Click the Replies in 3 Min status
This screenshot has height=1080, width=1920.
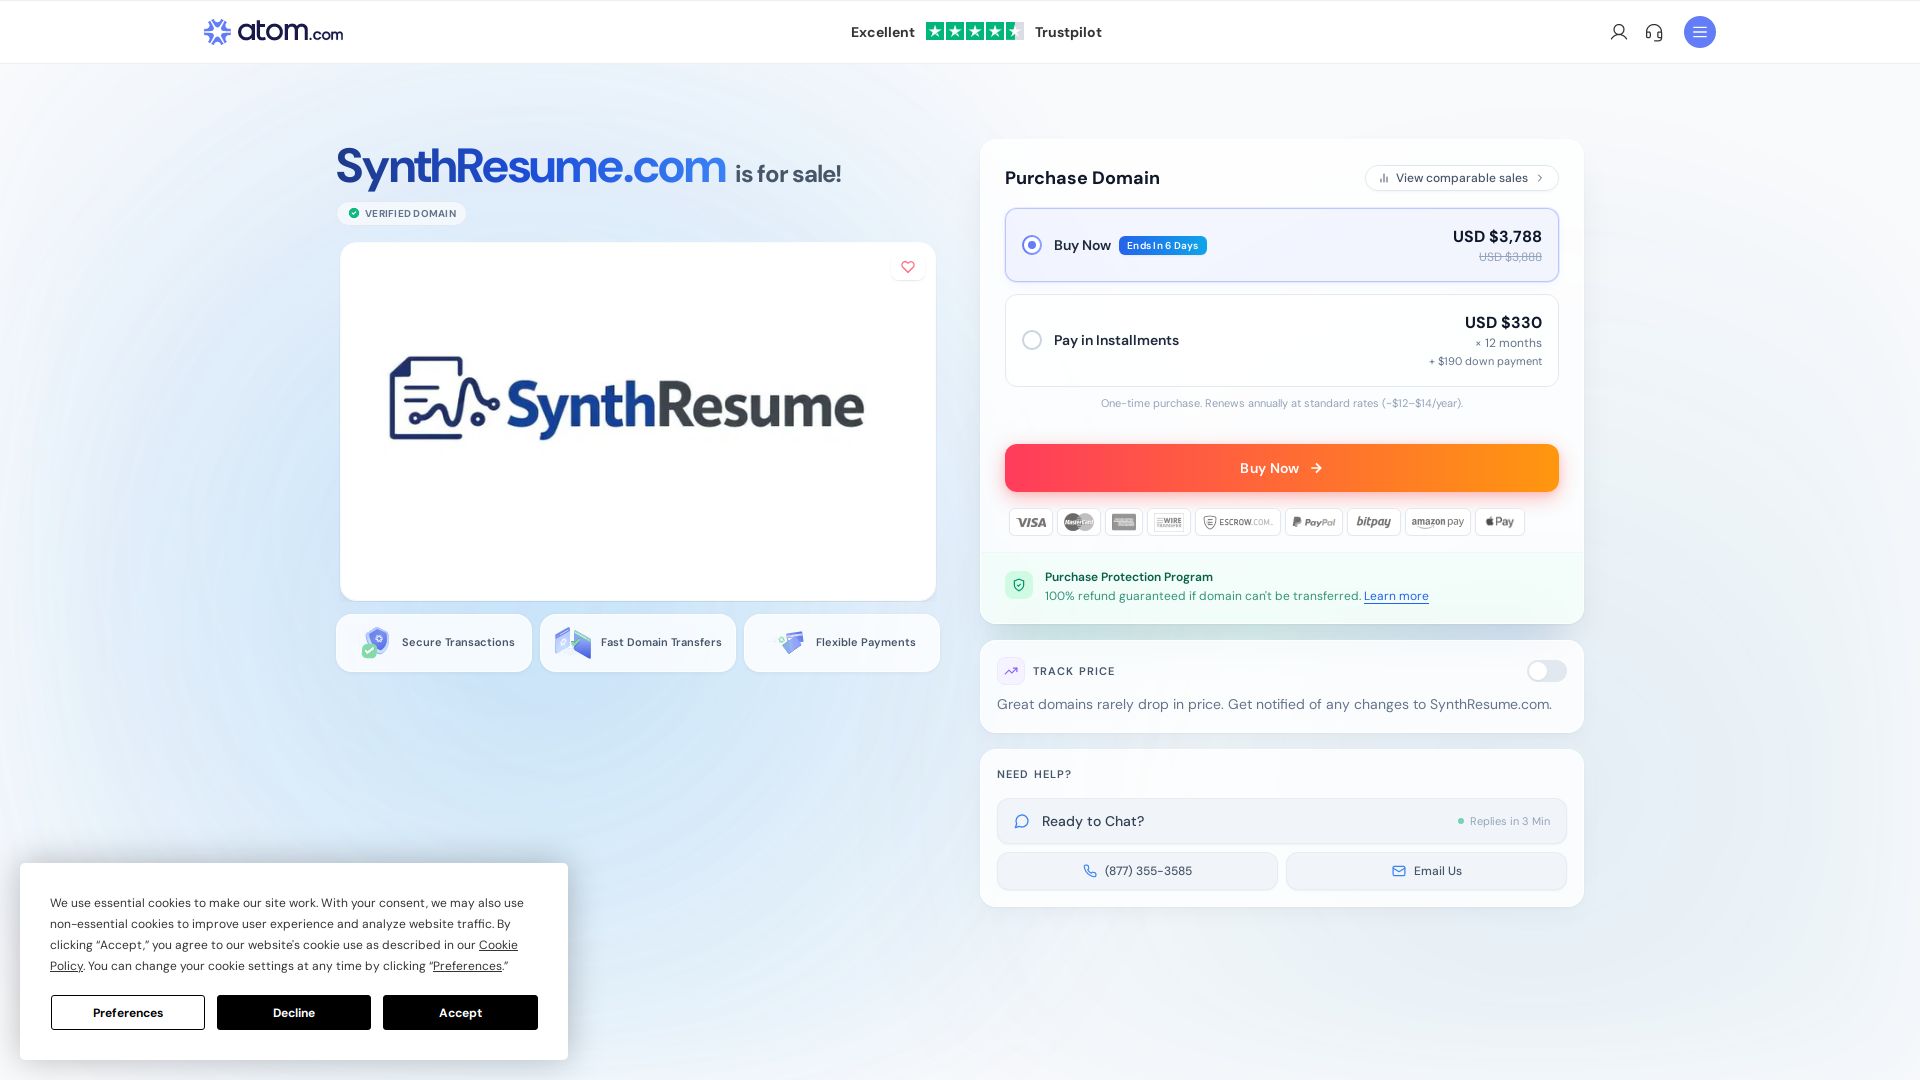click(1503, 821)
